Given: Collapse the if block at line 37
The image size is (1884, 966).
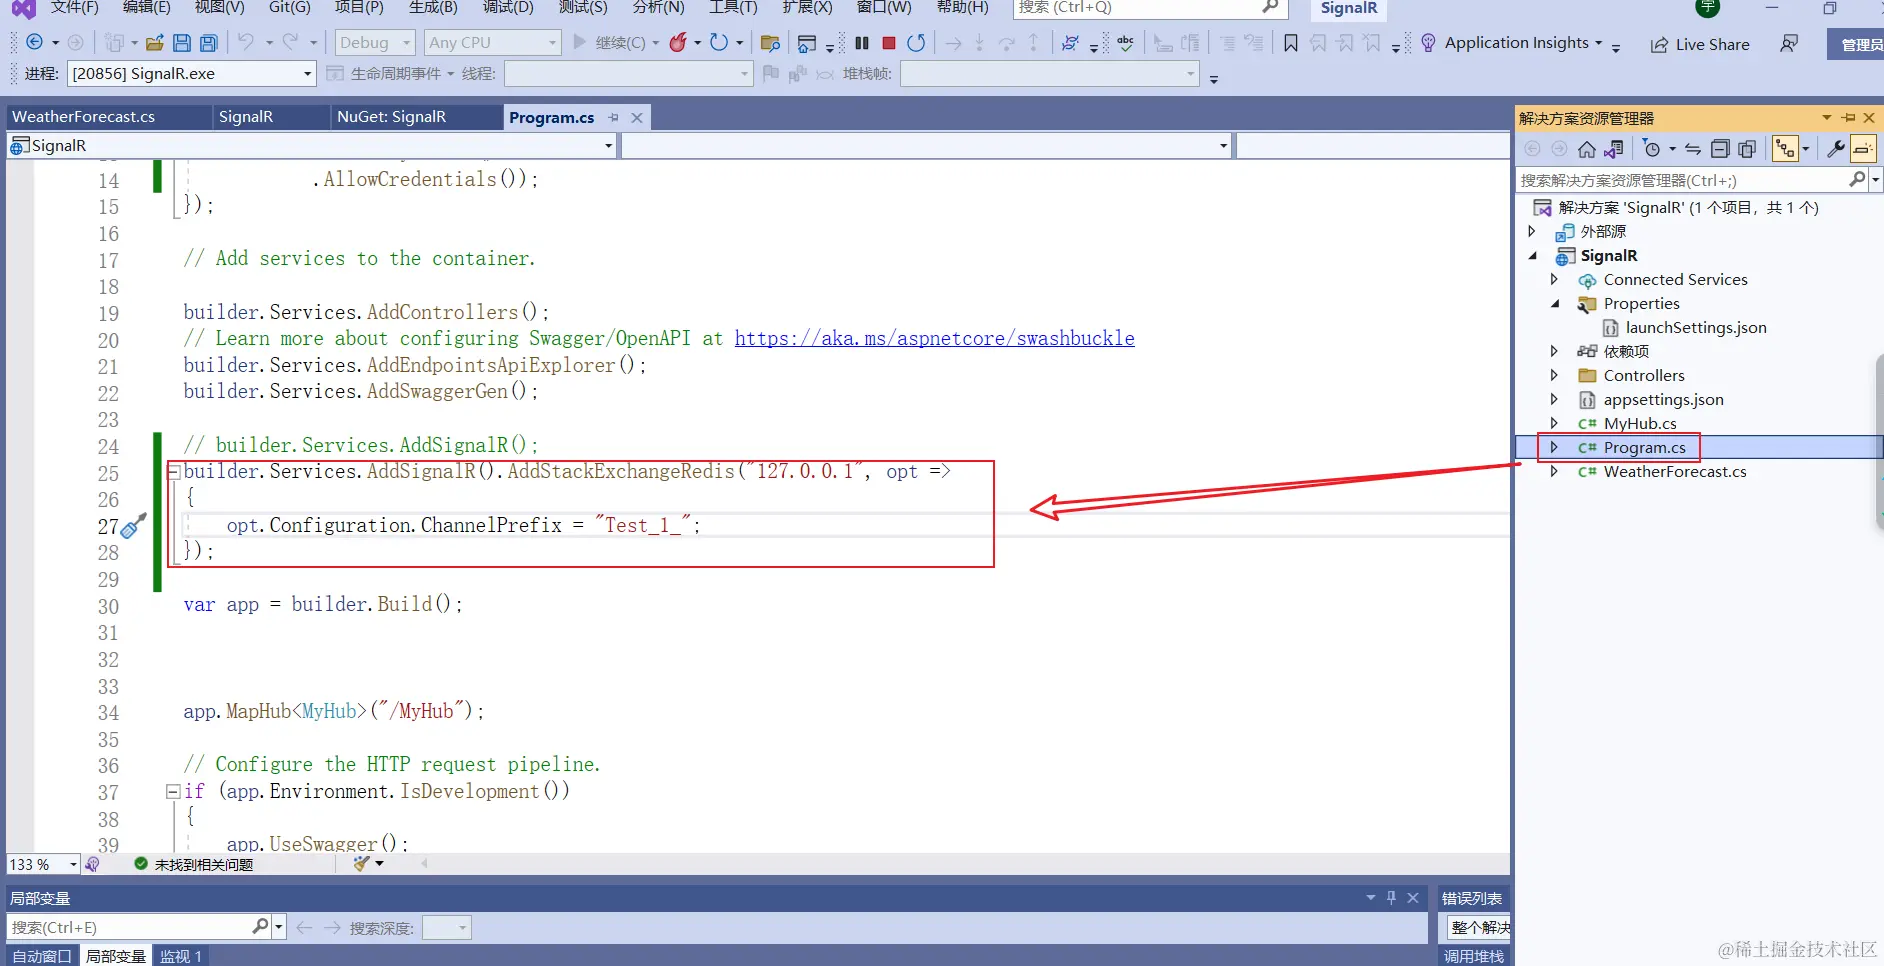Looking at the screenshot, I should coord(173,791).
